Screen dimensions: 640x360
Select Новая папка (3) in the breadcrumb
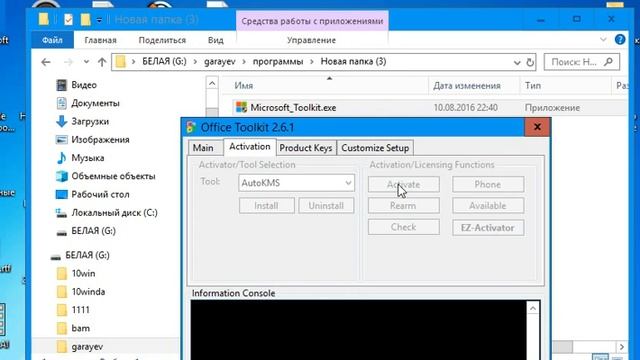pos(353,62)
